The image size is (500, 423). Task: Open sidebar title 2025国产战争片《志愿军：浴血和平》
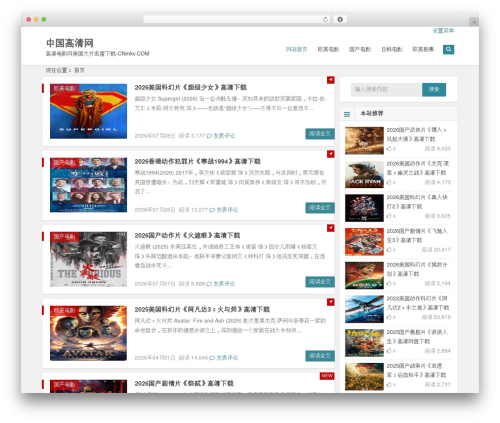coord(416,370)
